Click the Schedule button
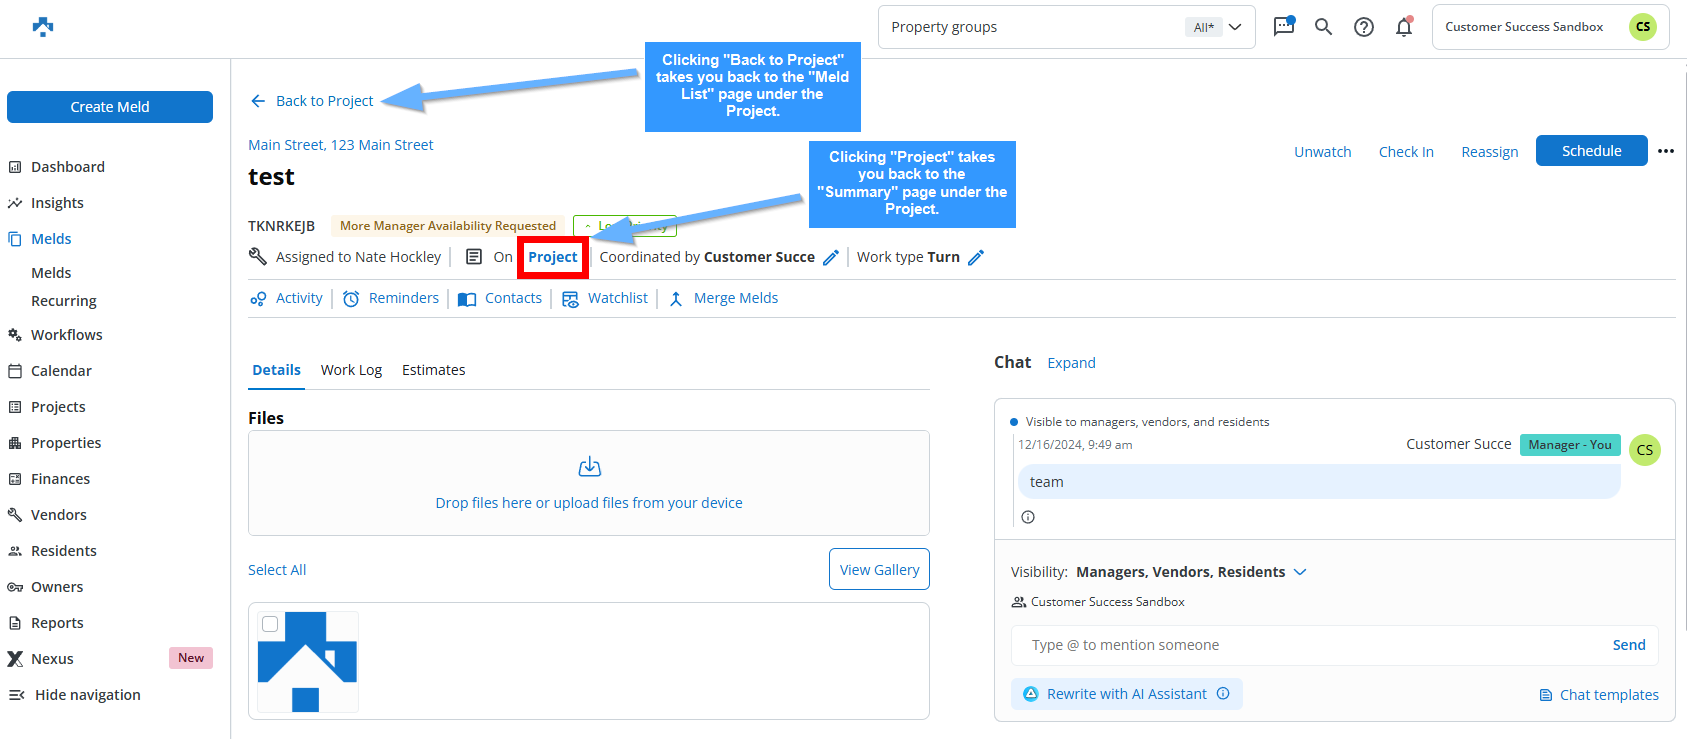Screen dimensions: 1687x739 click(1591, 151)
